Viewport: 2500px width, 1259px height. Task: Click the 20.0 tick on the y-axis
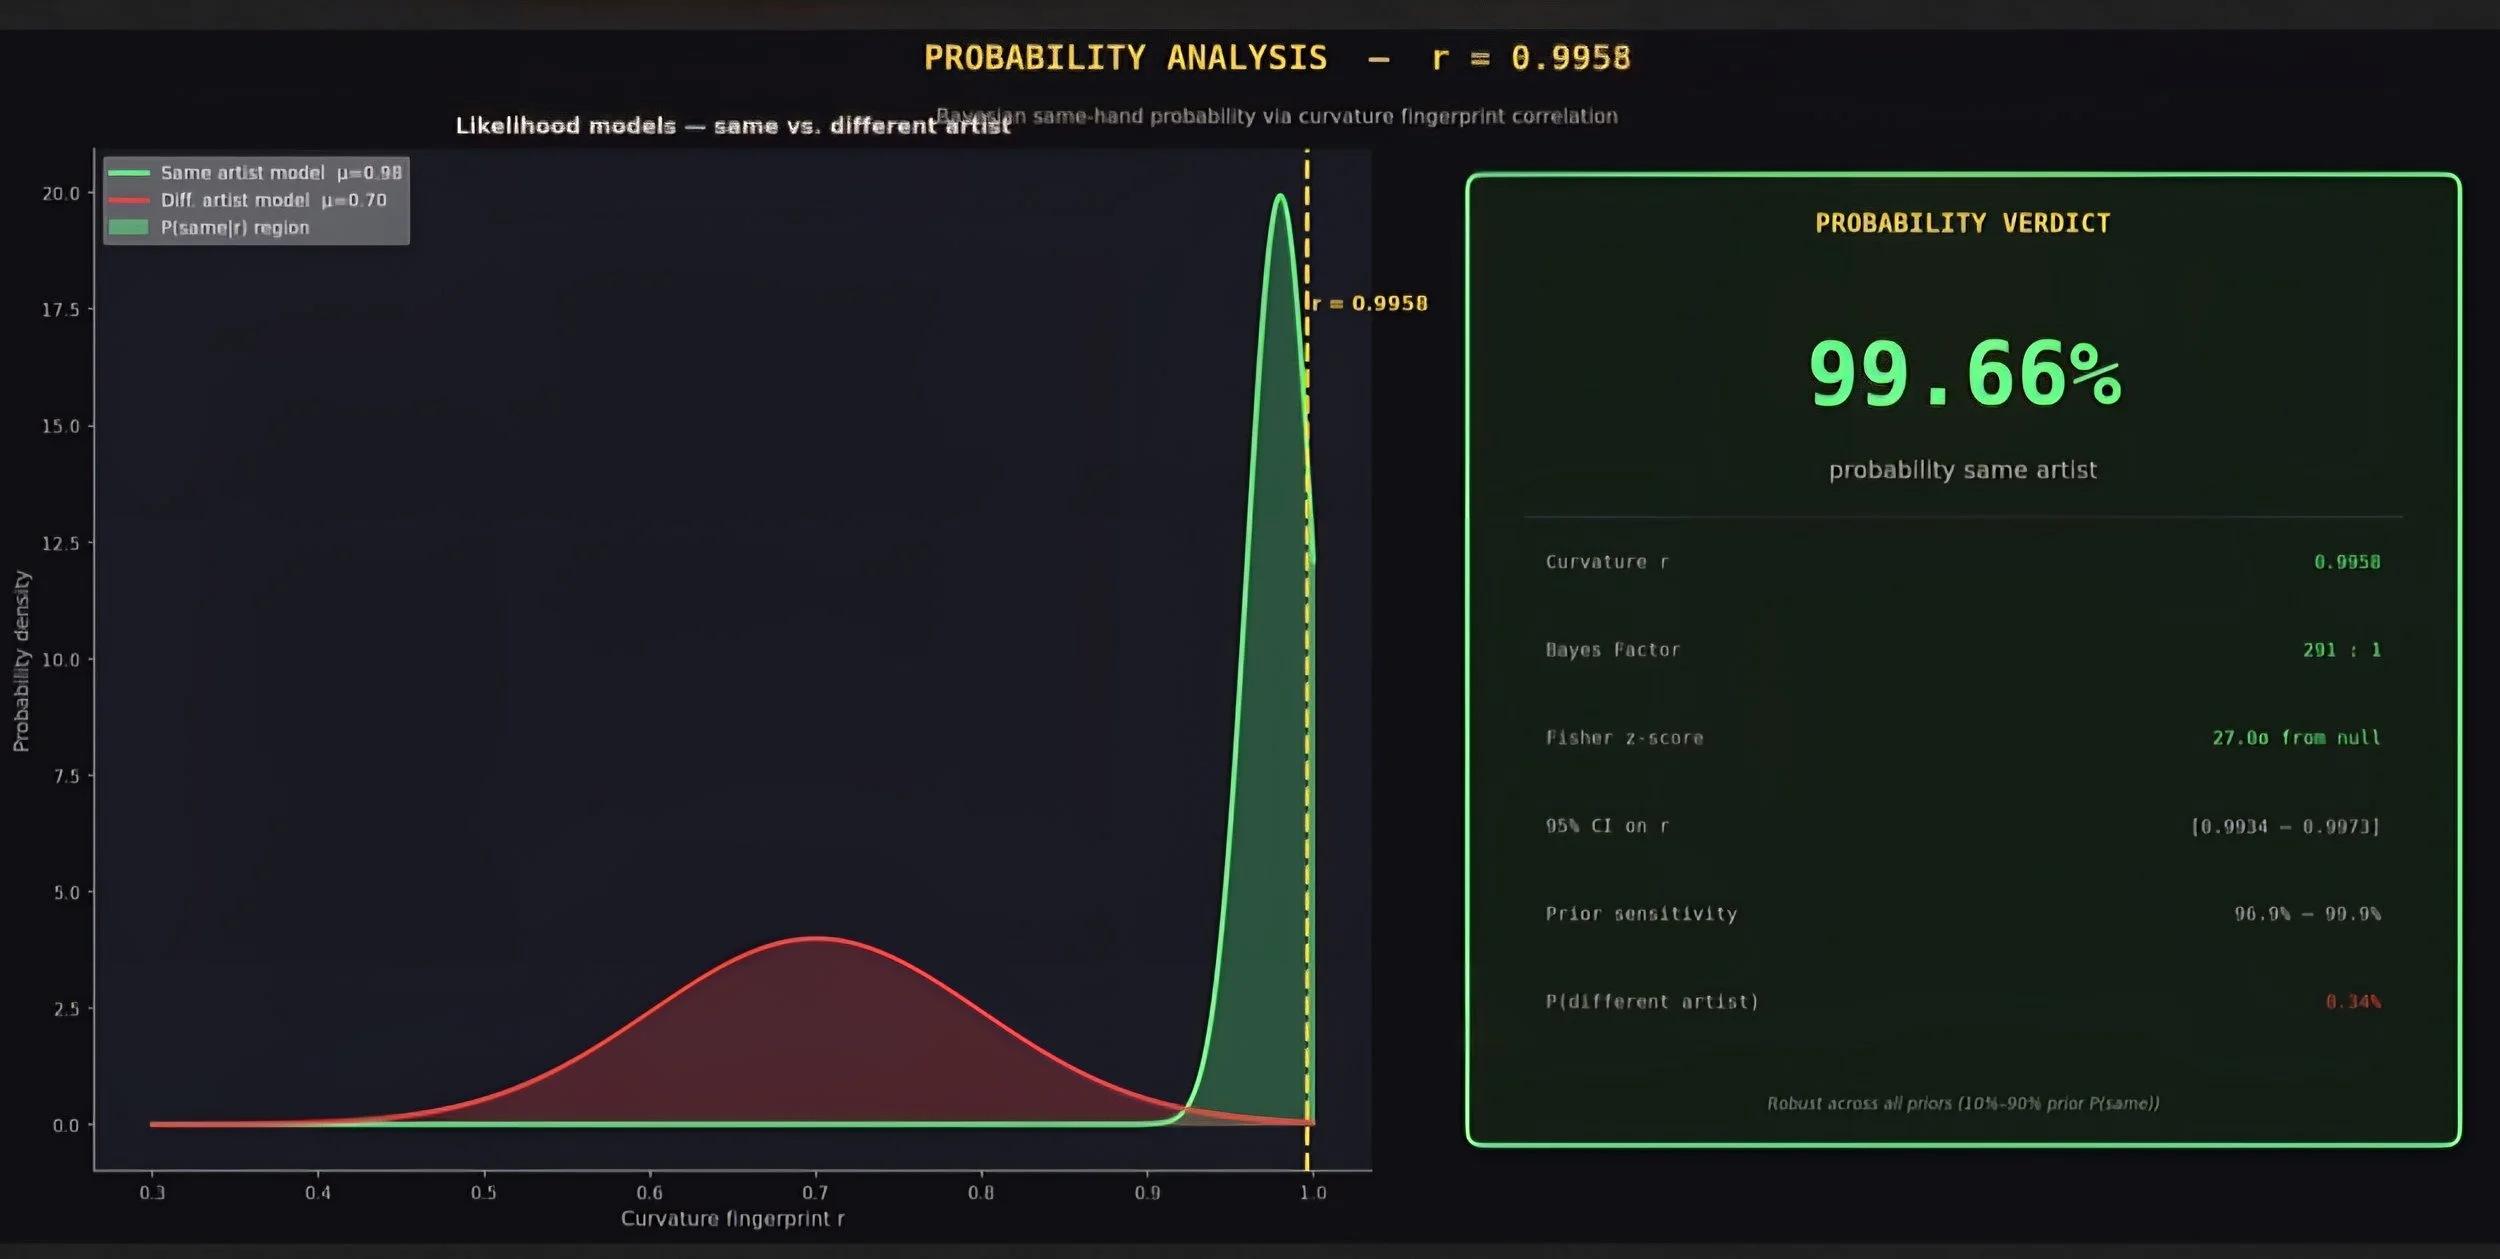(60, 193)
